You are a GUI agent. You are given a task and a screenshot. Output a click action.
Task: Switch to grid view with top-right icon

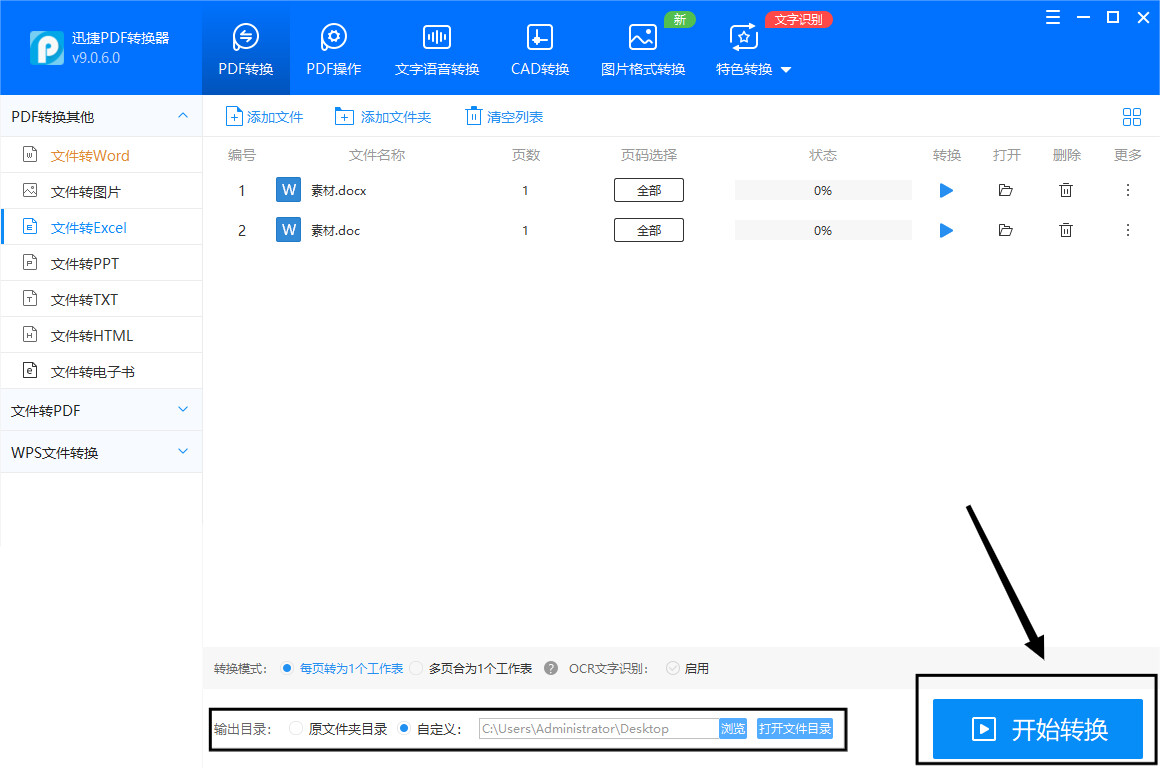click(1132, 116)
